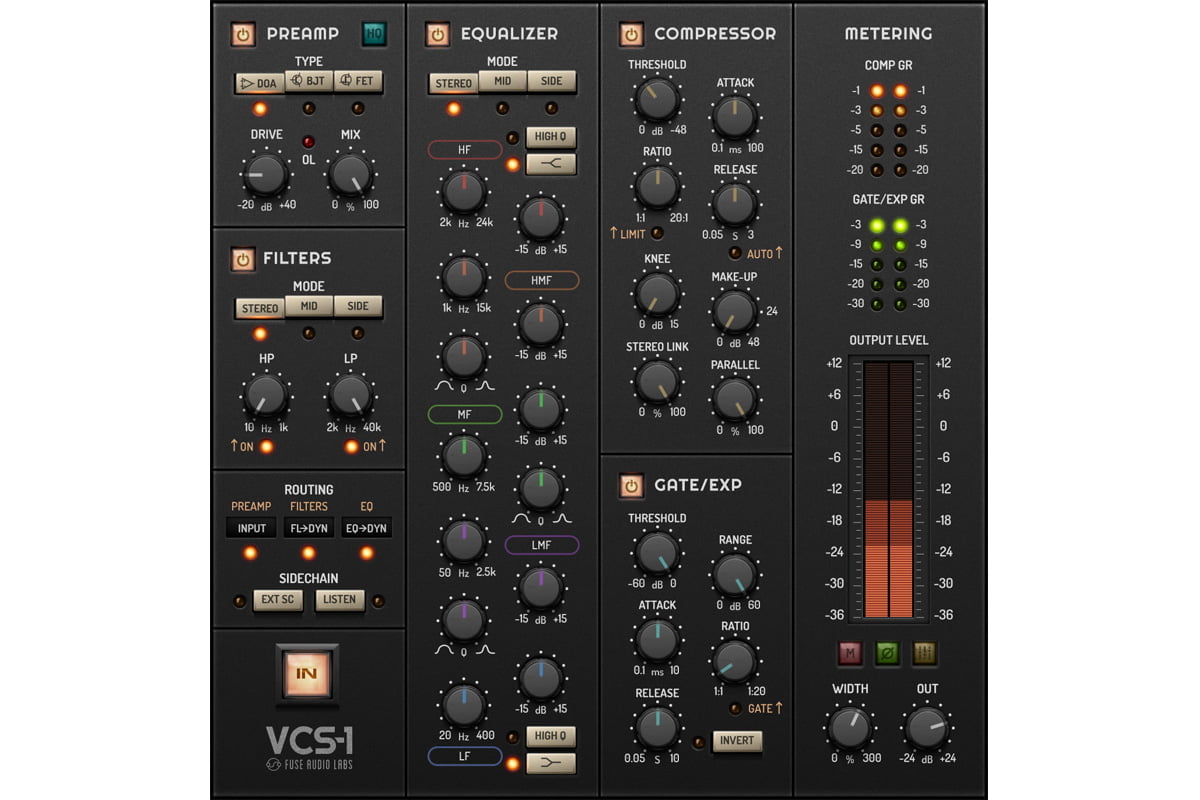Click the compressor ATTACK knob

(x=735, y=117)
